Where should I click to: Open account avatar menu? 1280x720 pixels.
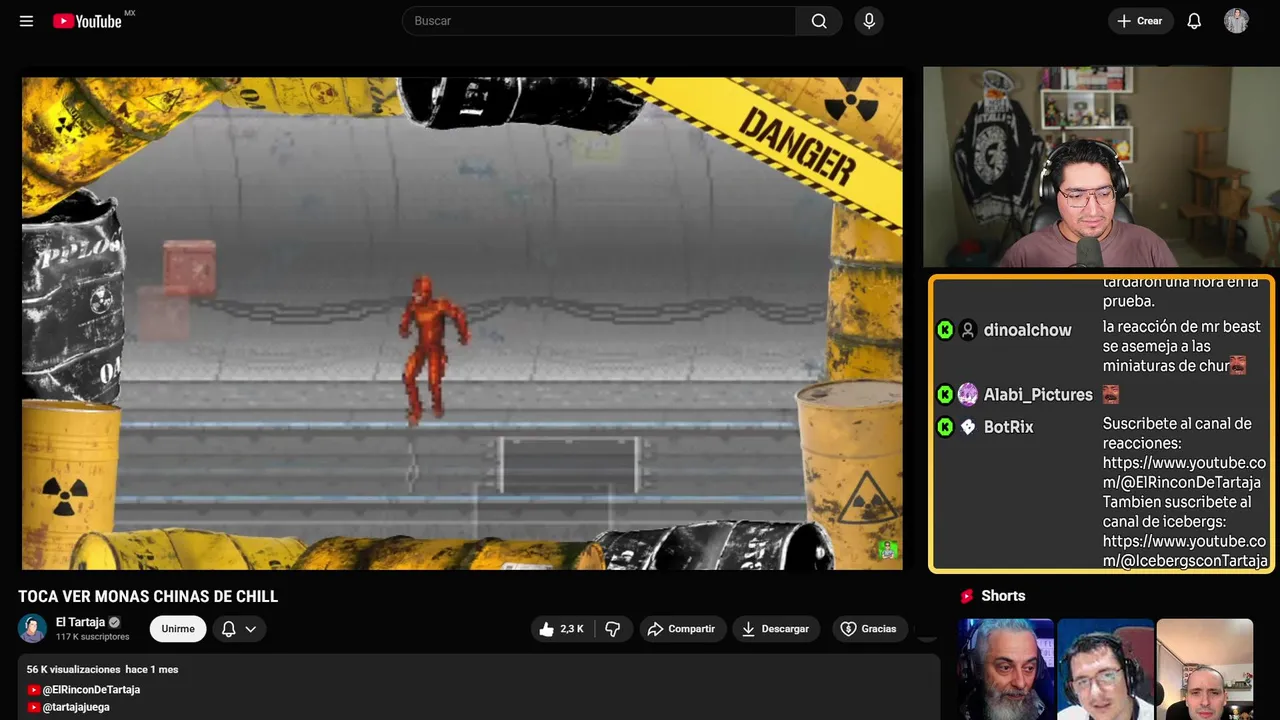click(x=1236, y=21)
